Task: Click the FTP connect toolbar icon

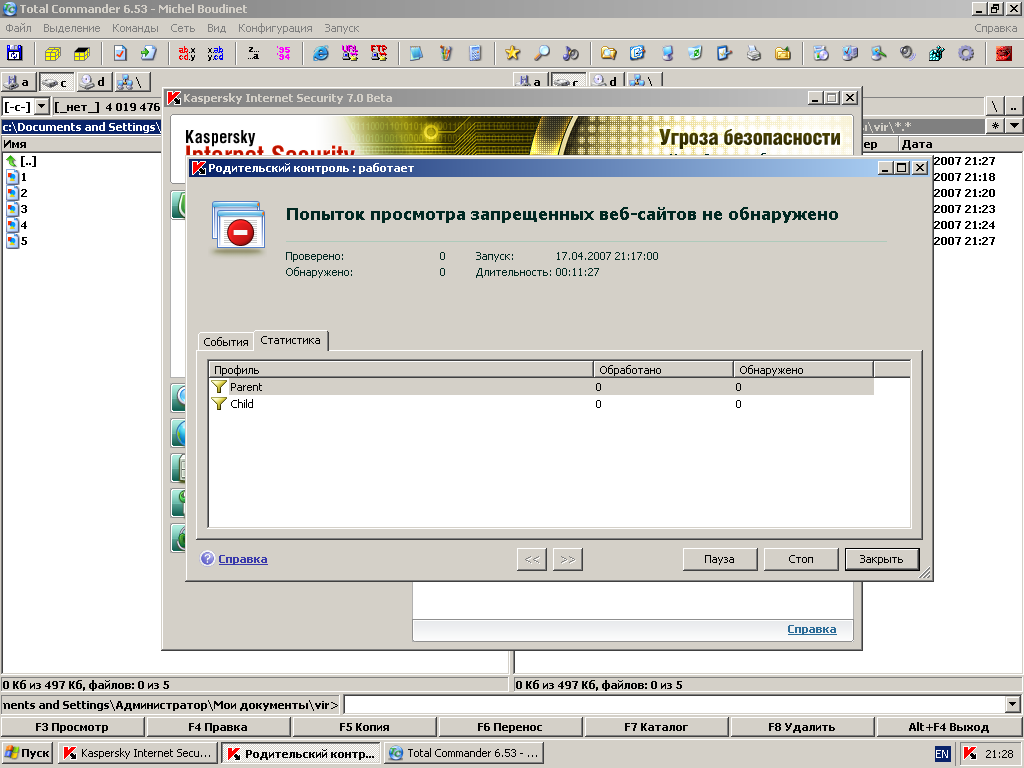Action: (379, 53)
